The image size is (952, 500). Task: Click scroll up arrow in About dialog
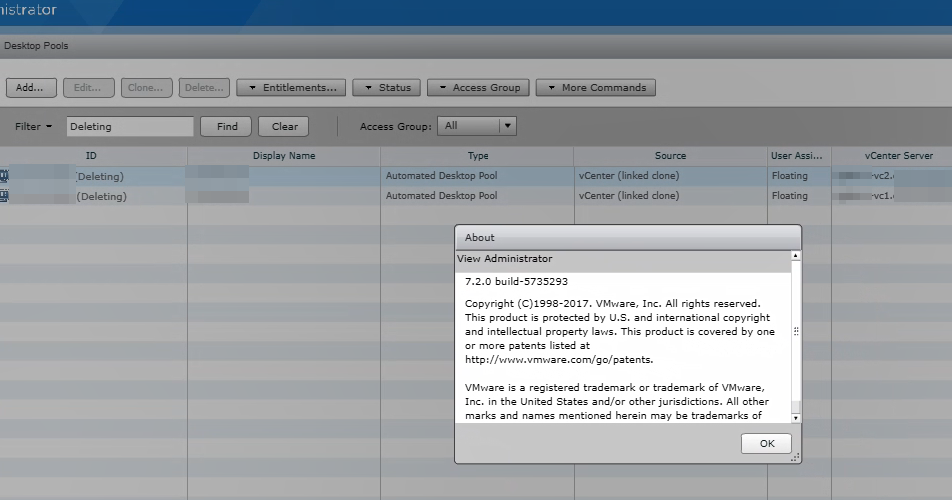click(796, 256)
